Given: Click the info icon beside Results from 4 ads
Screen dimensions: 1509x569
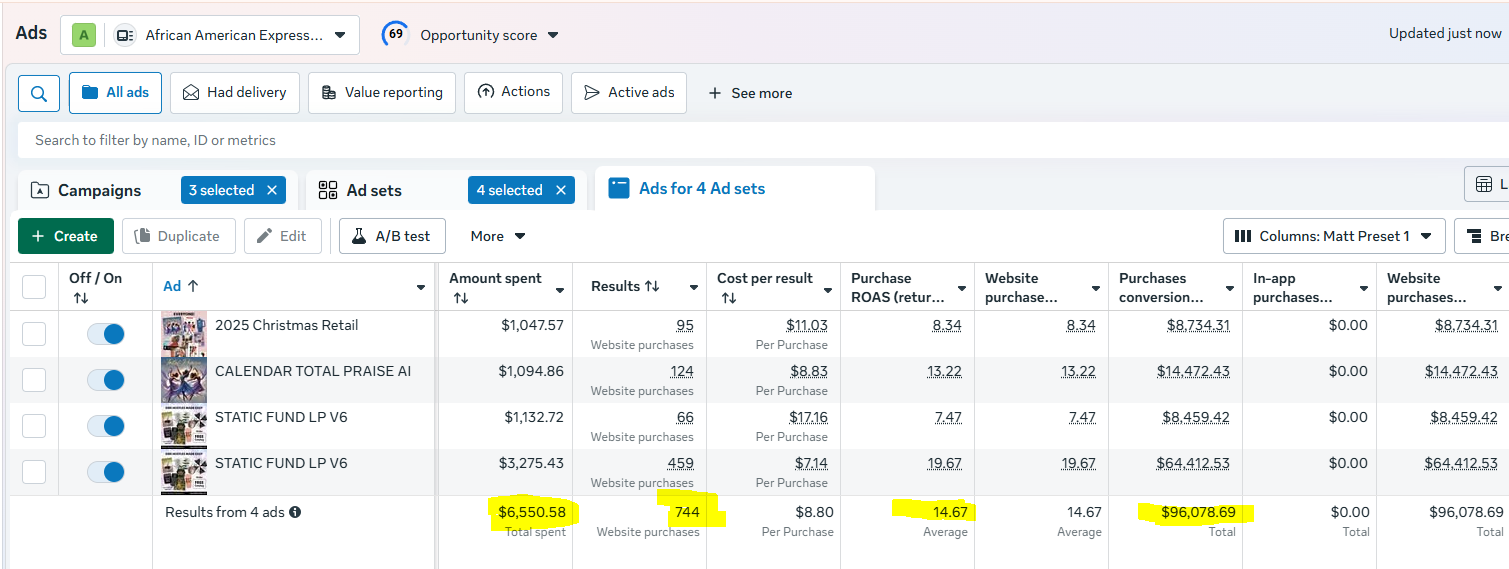Looking at the screenshot, I should tap(295, 512).
